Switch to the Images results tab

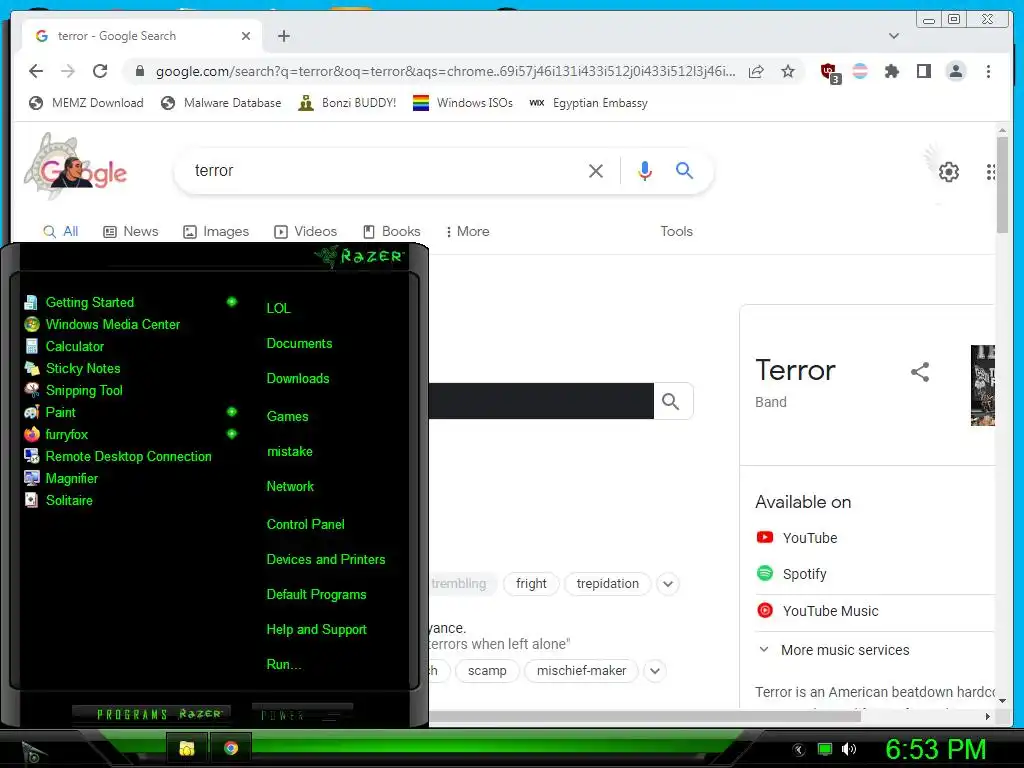pyautogui.click(x=216, y=231)
